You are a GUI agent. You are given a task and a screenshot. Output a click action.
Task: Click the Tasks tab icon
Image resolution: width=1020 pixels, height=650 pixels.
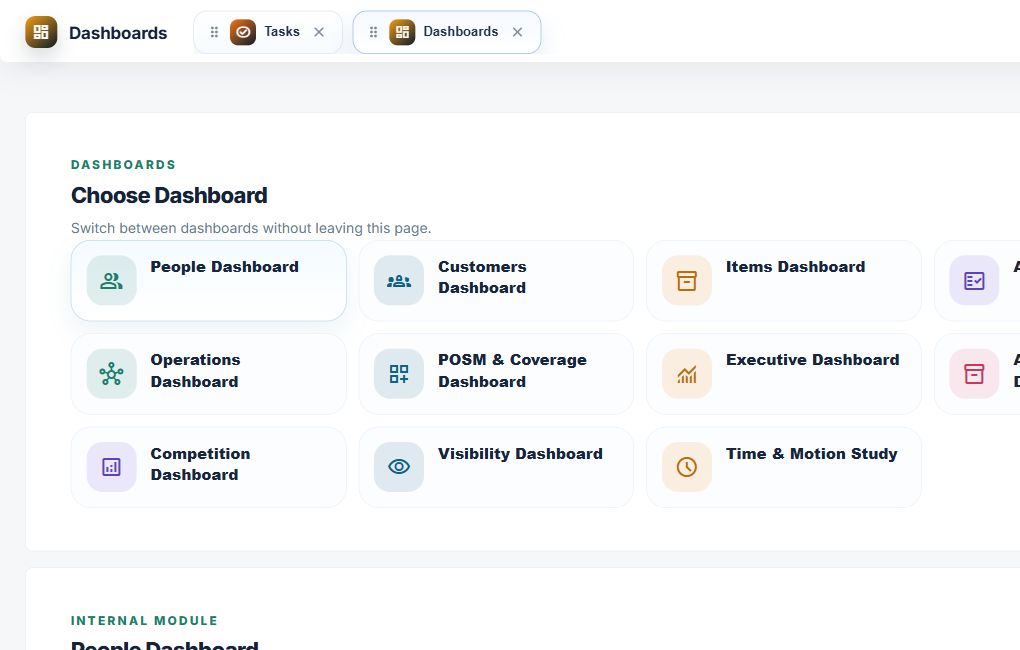click(x=243, y=32)
